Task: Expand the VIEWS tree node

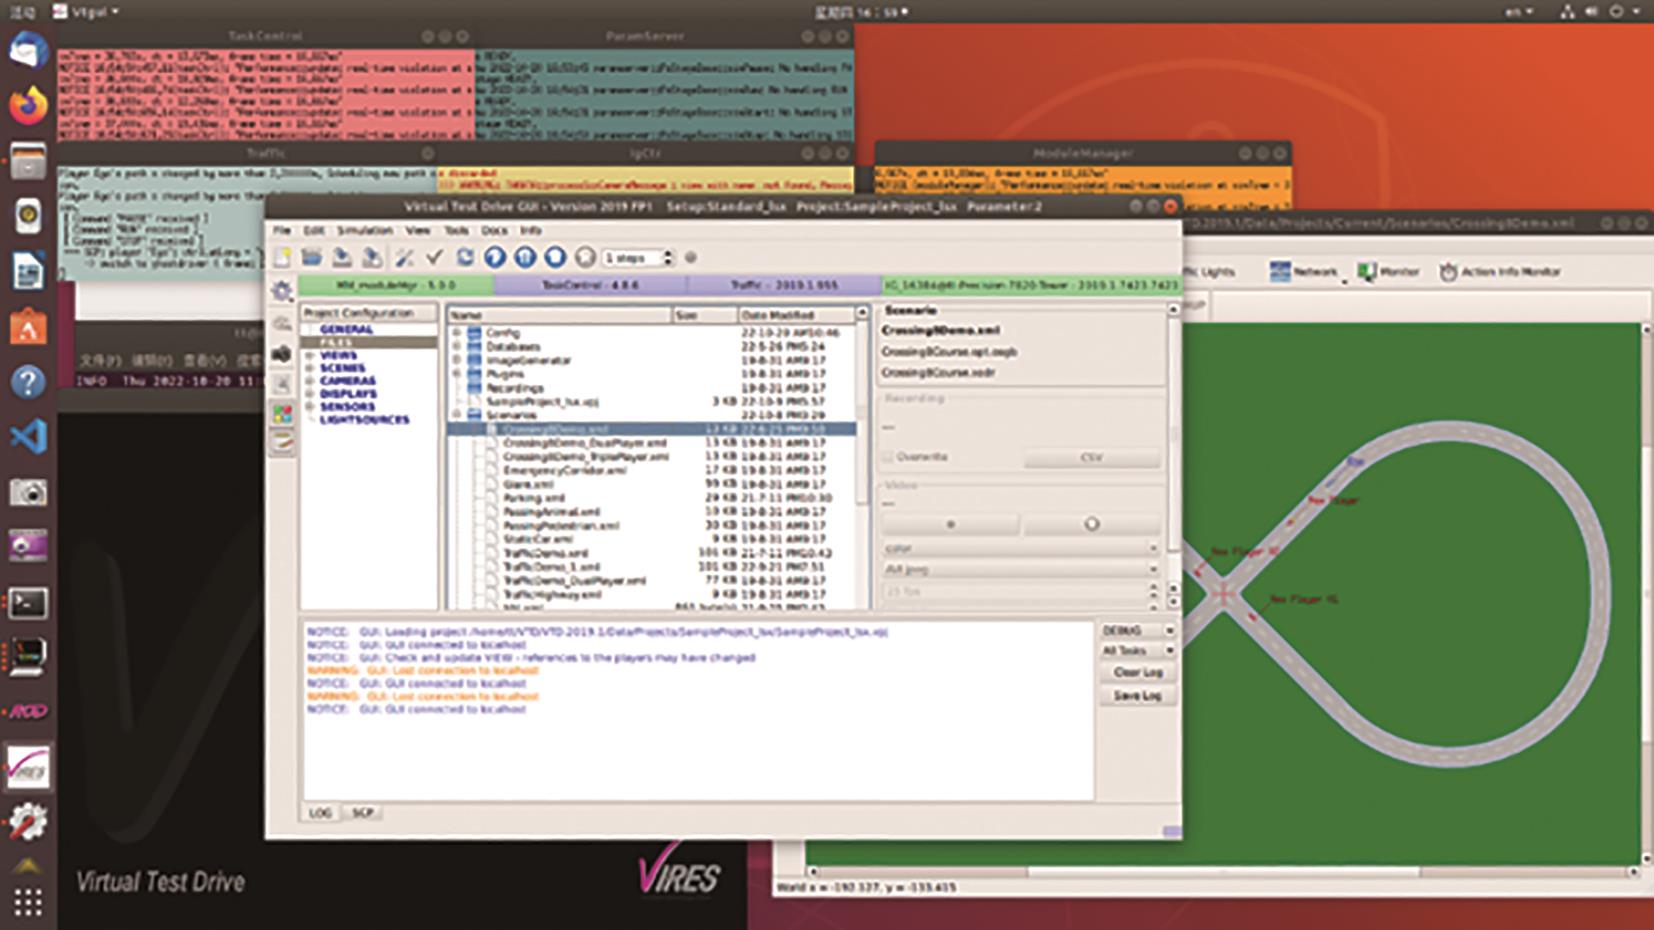Action: pyautogui.click(x=310, y=355)
